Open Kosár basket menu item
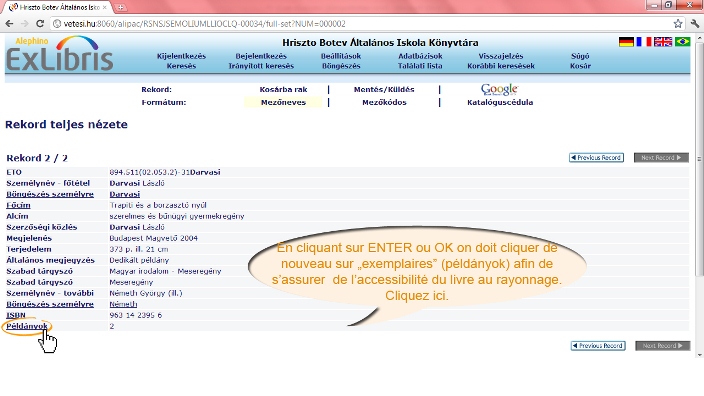The width and height of the screenshot is (704, 396). click(x=580, y=66)
